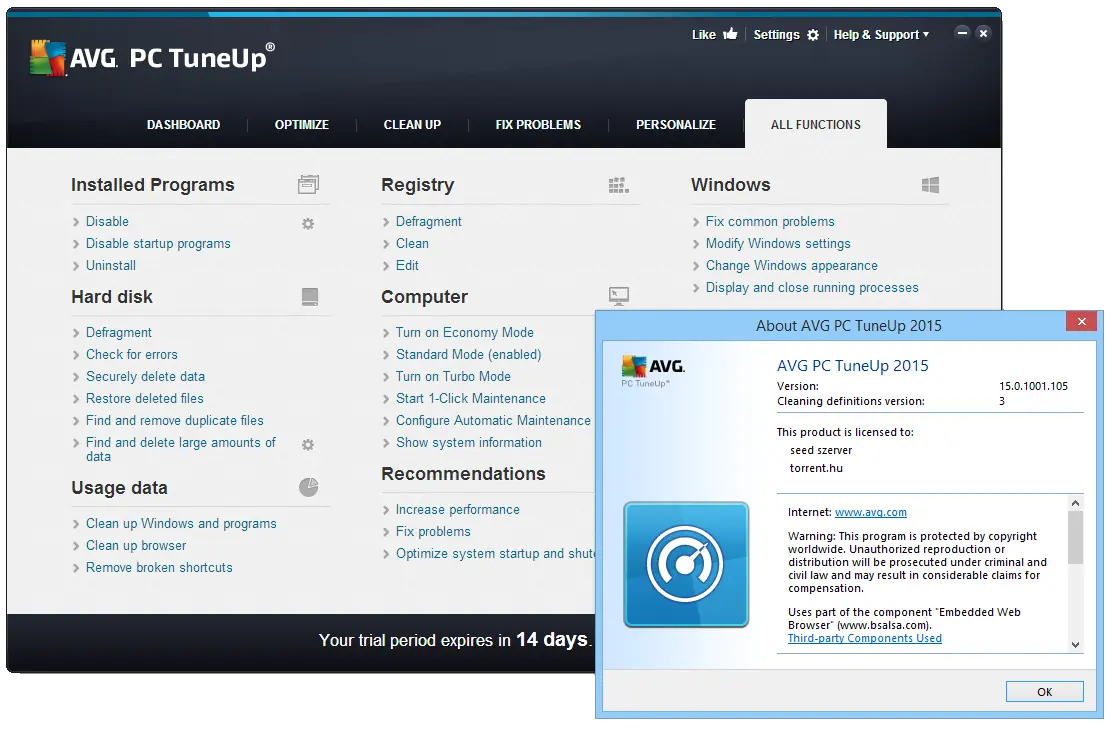Screen dimensions: 1111x729
Task: Click the Hard disk section icon
Action: [310, 297]
